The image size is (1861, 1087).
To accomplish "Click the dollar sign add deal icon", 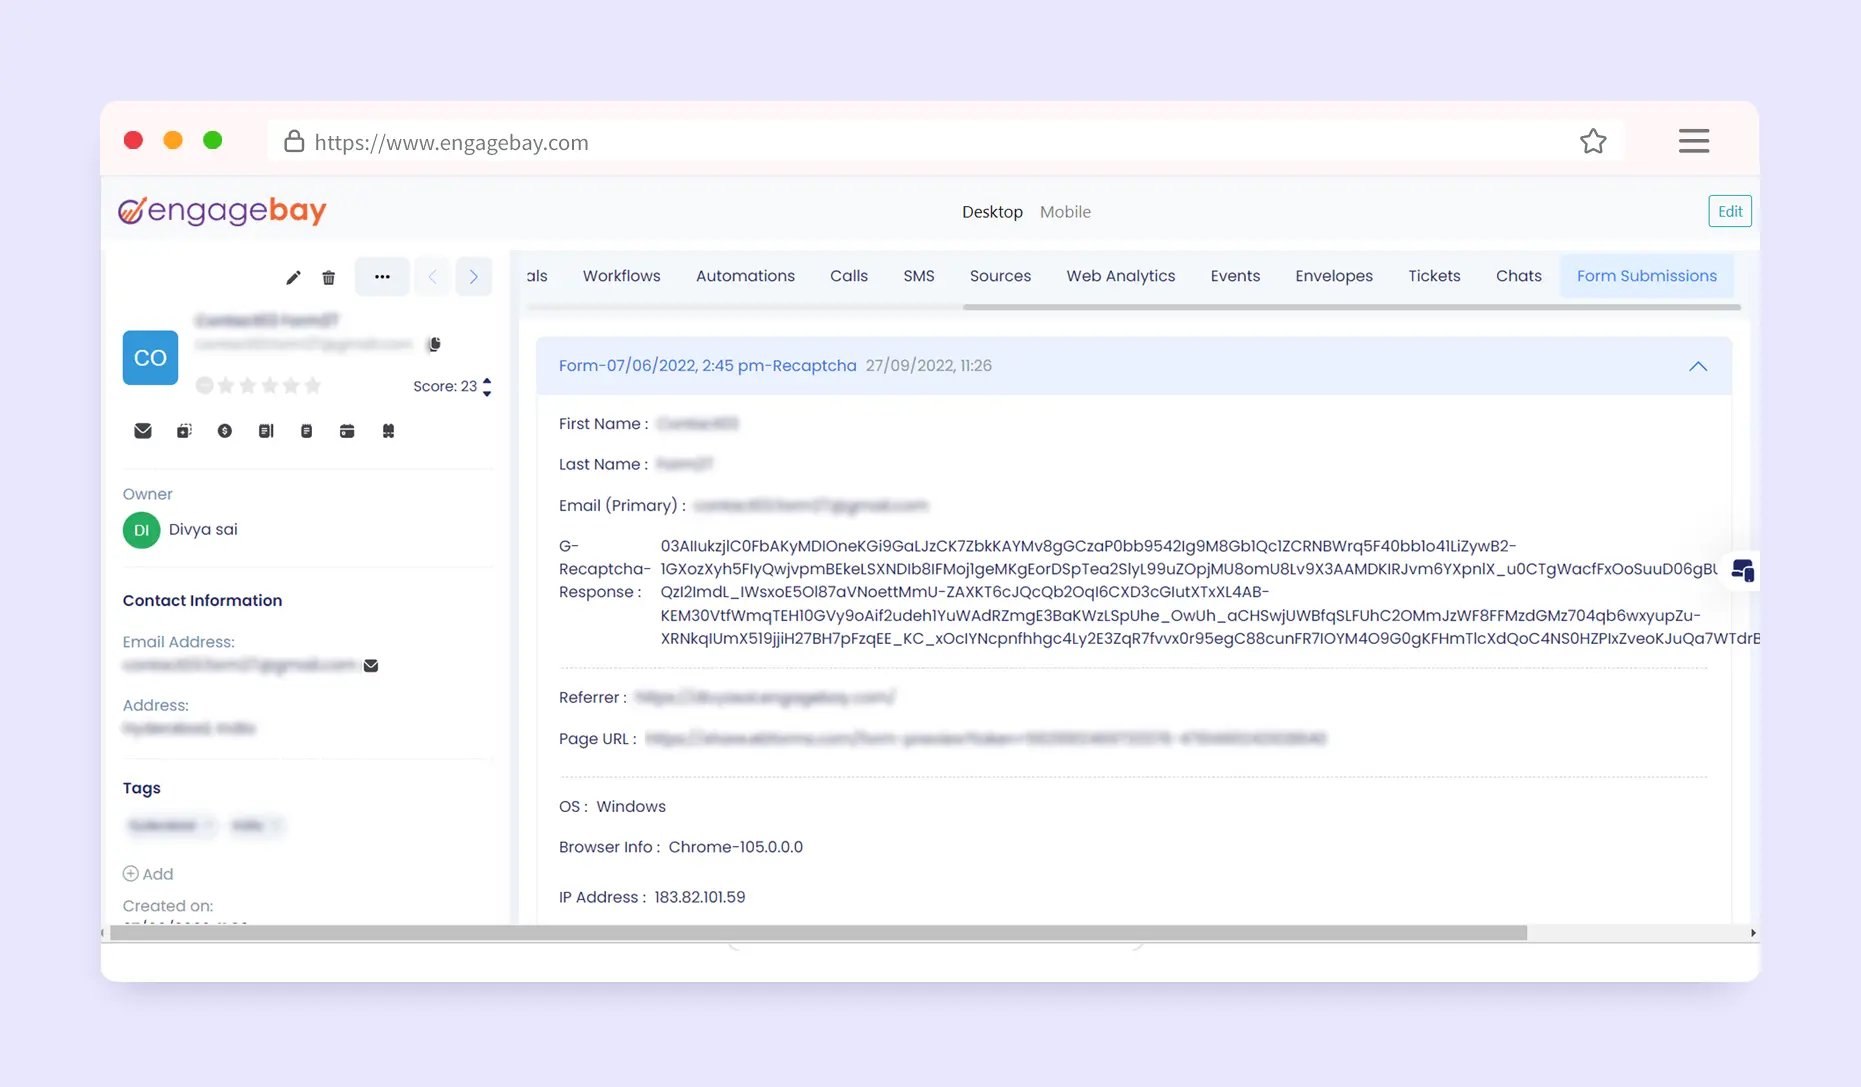I will pyautogui.click(x=225, y=431).
